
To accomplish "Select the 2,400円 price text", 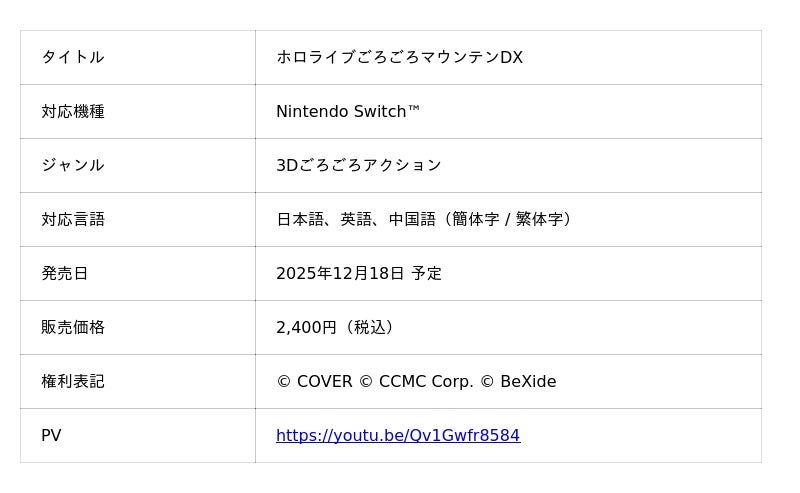I will click(x=306, y=328).
